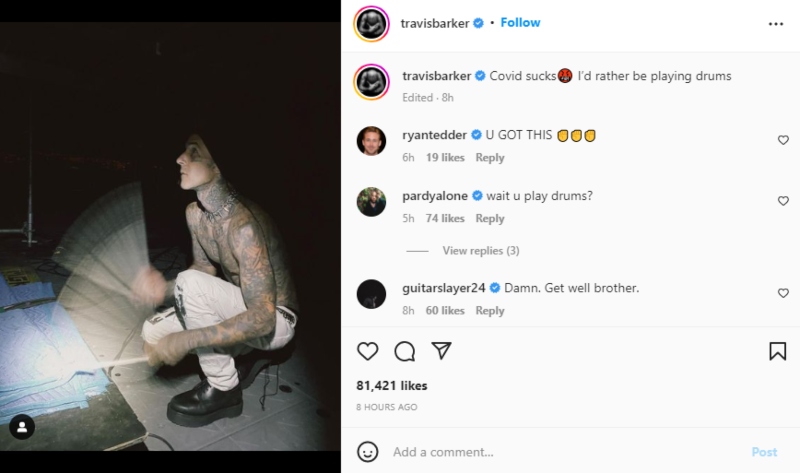Share post via paper plane icon
The height and width of the screenshot is (473, 800).
[441, 351]
